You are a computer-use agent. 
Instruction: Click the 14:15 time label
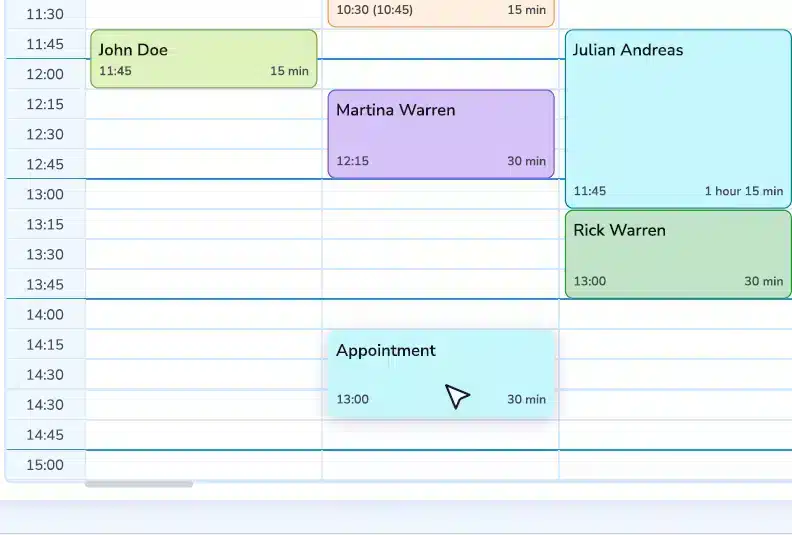coord(45,345)
